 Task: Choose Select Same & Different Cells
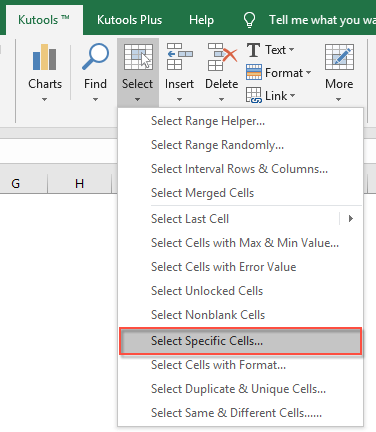pos(240,413)
